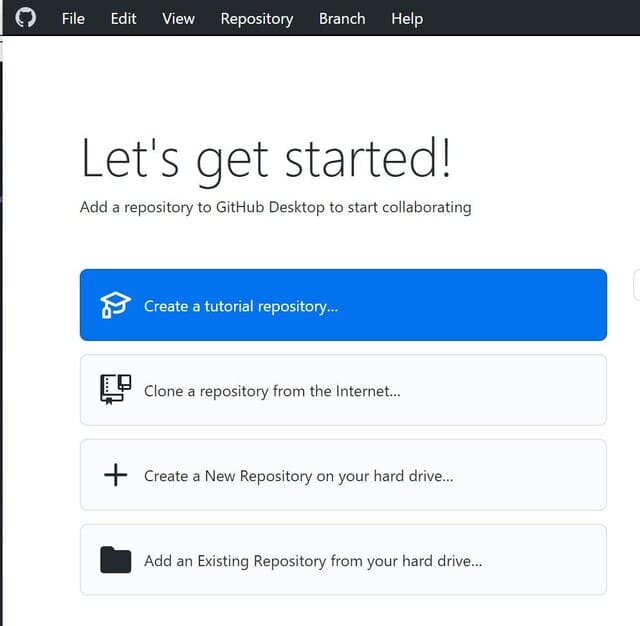Image resolution: width=640 pixels, height=626 pixels.
Task: Click the partially visible panel at right edge
Action: point(636,285)
